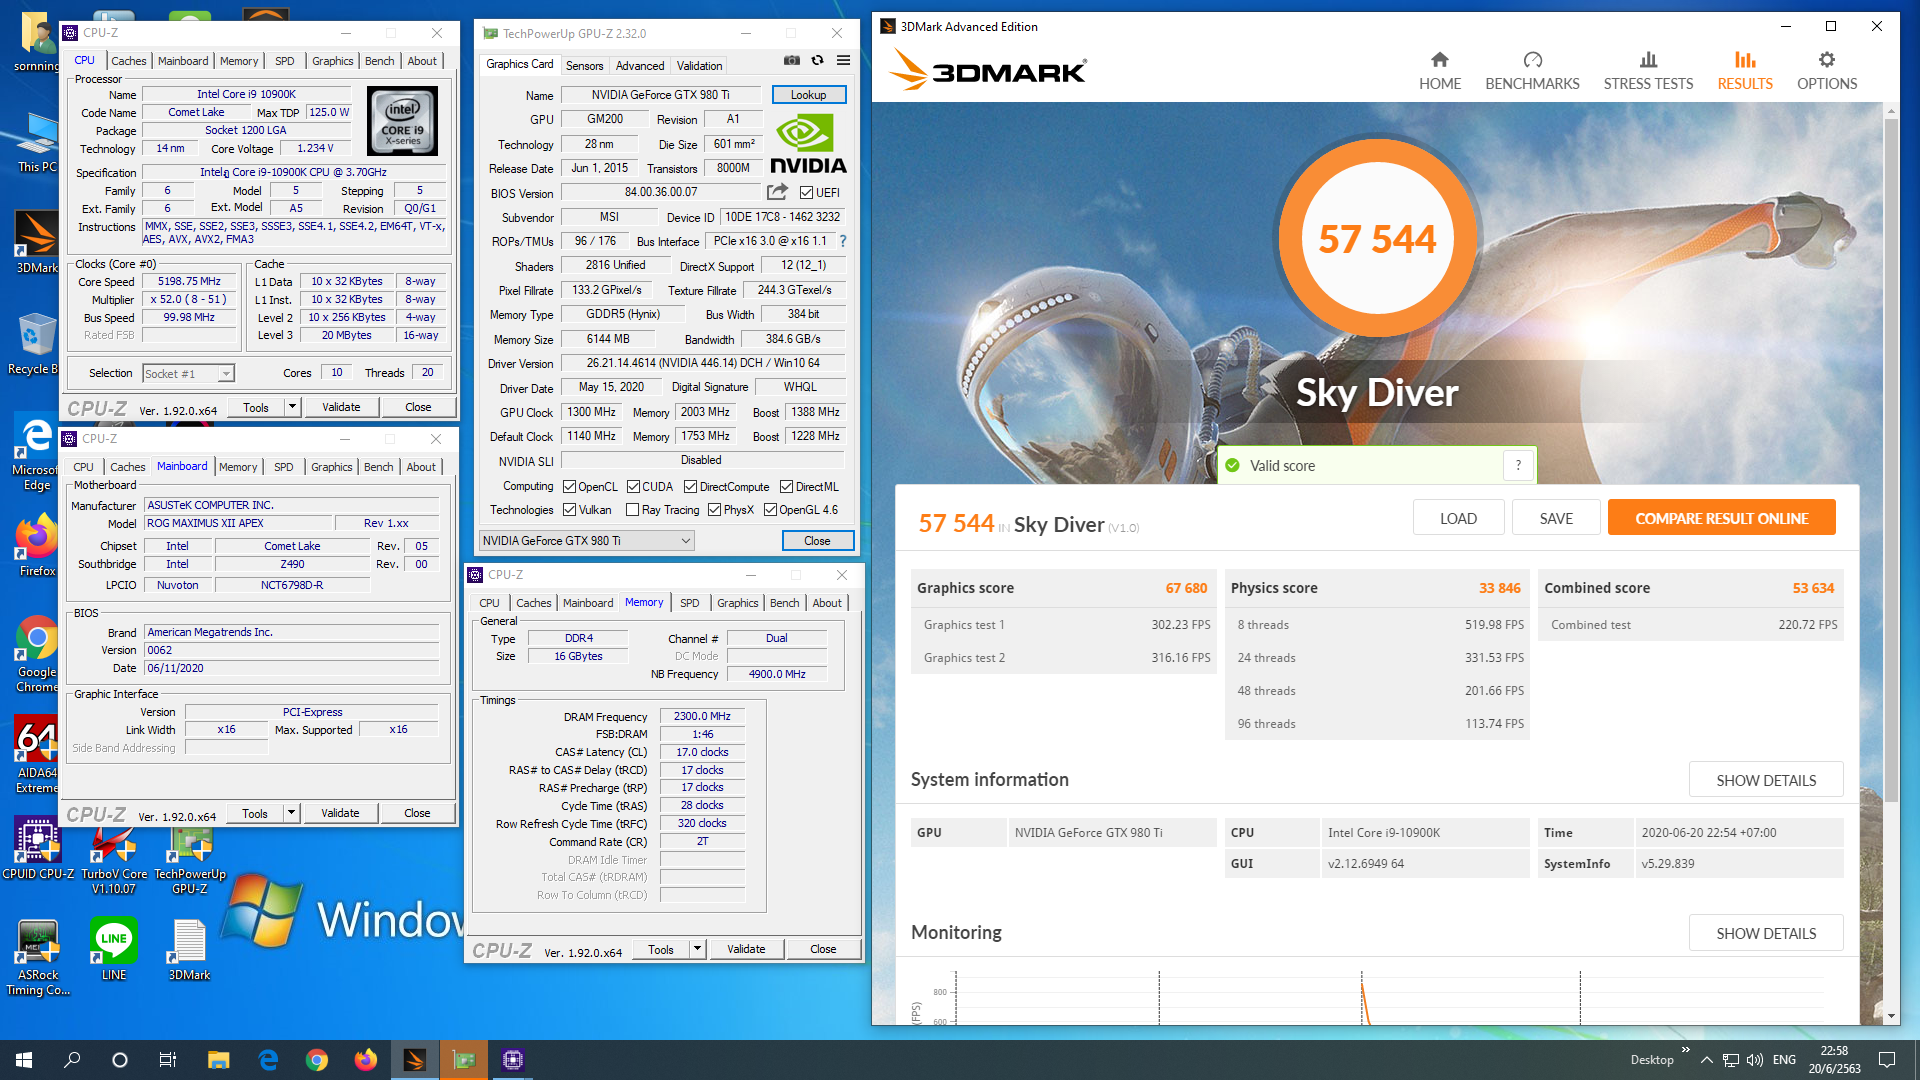The height and width of the screenshot is (1080, 1920).
Task: Expand the Tools dropdown arrow in top CPU-Z
Action: tap(292, 407)
